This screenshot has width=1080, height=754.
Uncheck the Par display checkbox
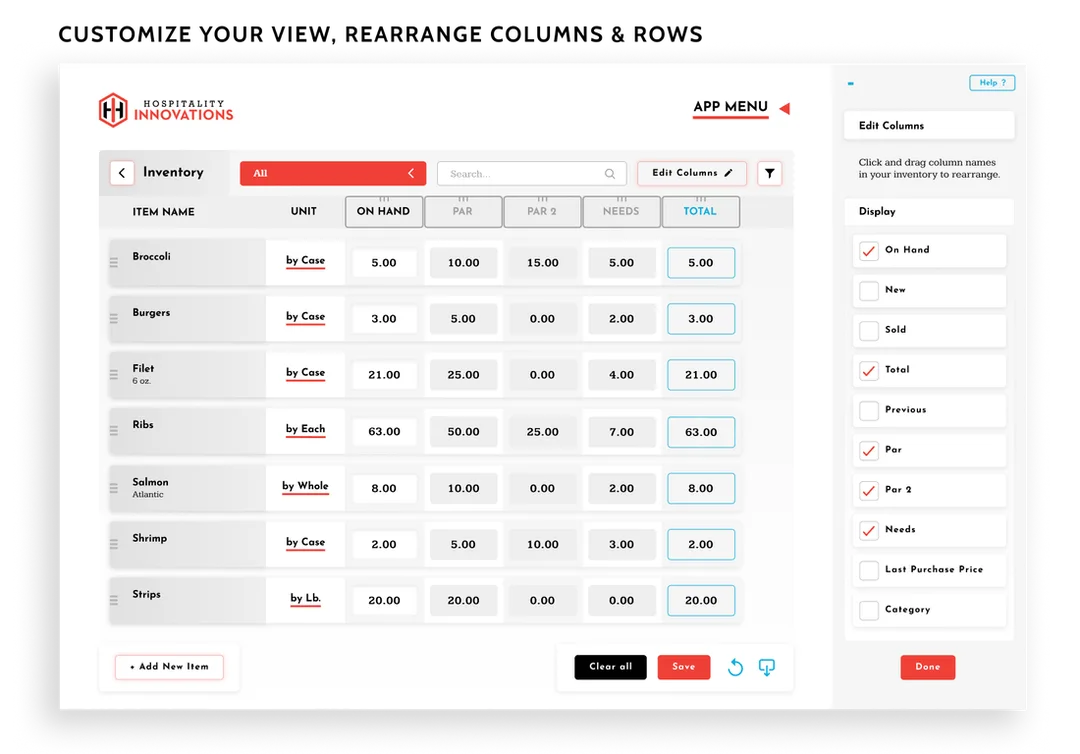click(x=869, y=450)
